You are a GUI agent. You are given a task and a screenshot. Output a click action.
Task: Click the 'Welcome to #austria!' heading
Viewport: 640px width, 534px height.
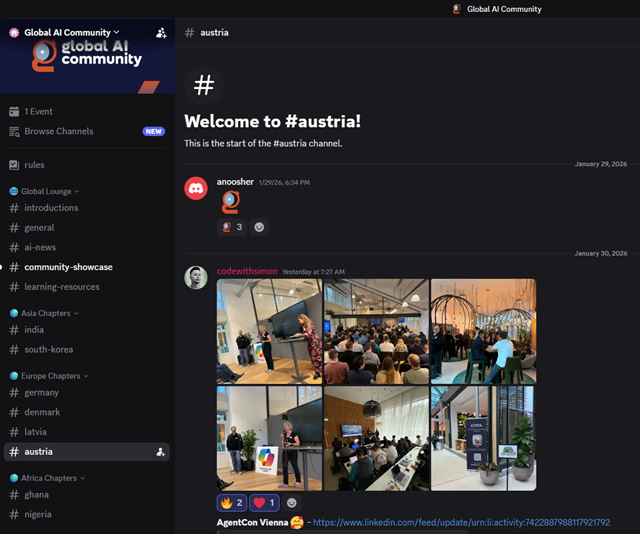[x=272, y=121]
